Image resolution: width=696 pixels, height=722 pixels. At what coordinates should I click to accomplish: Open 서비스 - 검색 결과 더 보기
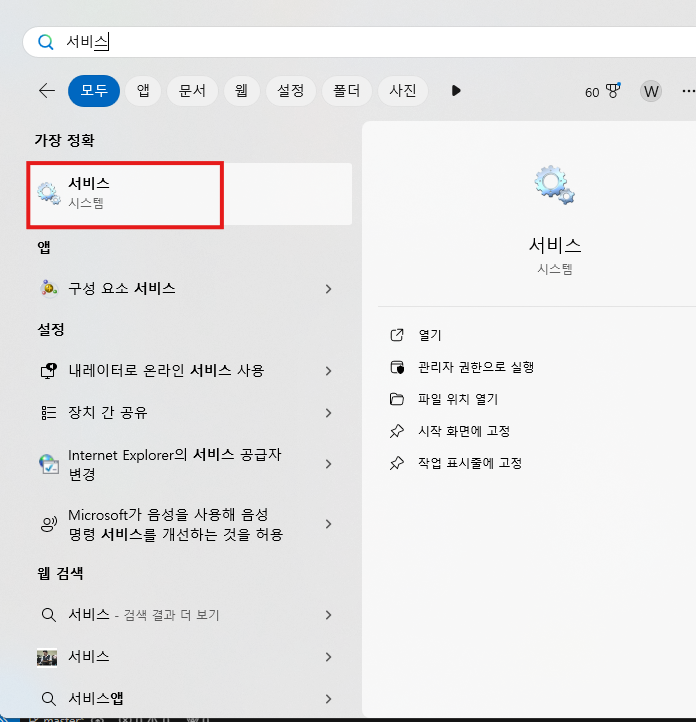tap(186, 615)
